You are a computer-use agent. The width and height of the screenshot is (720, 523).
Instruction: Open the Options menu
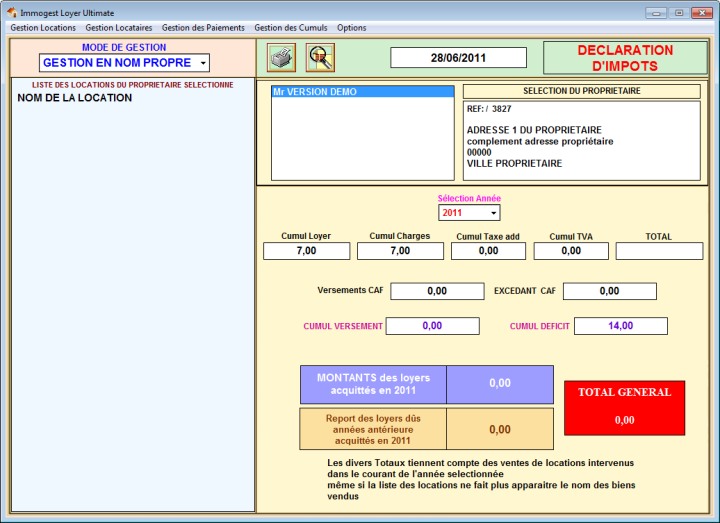[351, 28]
